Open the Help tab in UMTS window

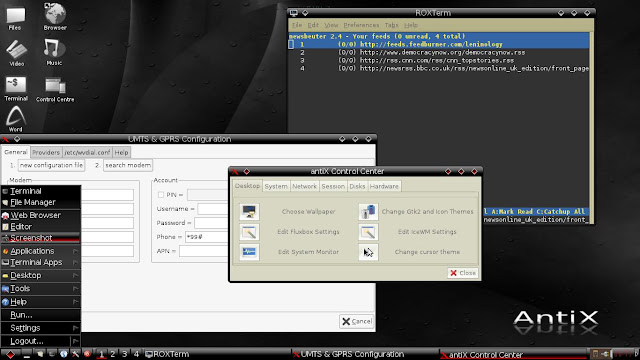(x=121, y=152)
